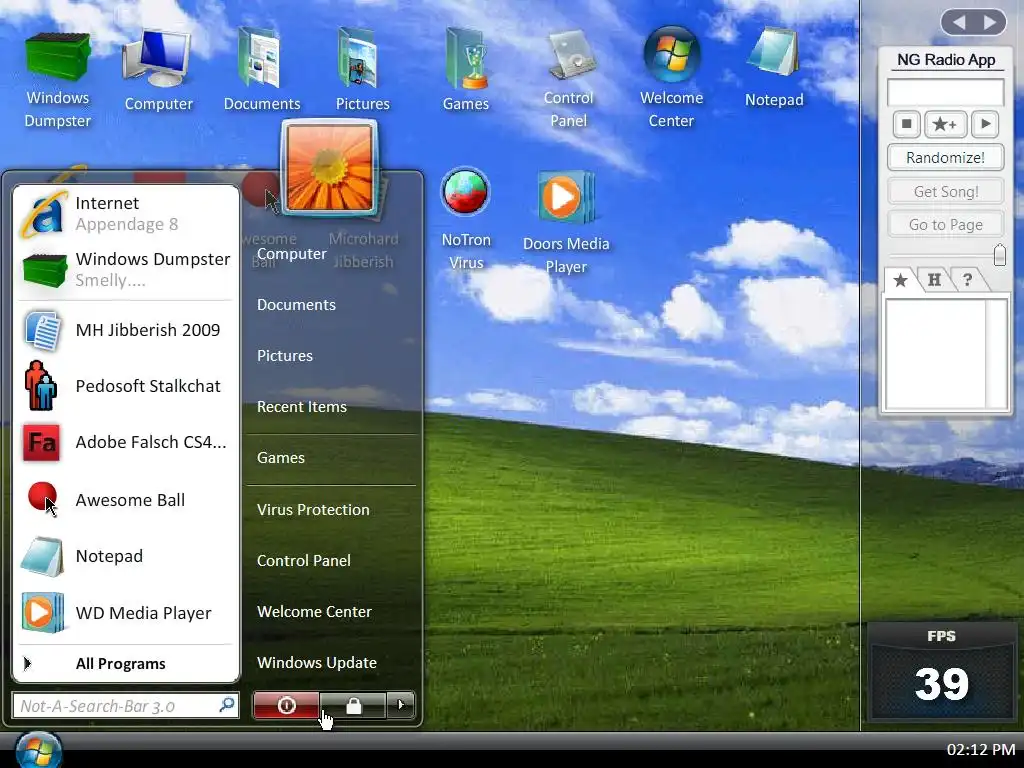Expand the shutdown options arrow
Viewport: 1024px width, 768px height.
[401, 705]
